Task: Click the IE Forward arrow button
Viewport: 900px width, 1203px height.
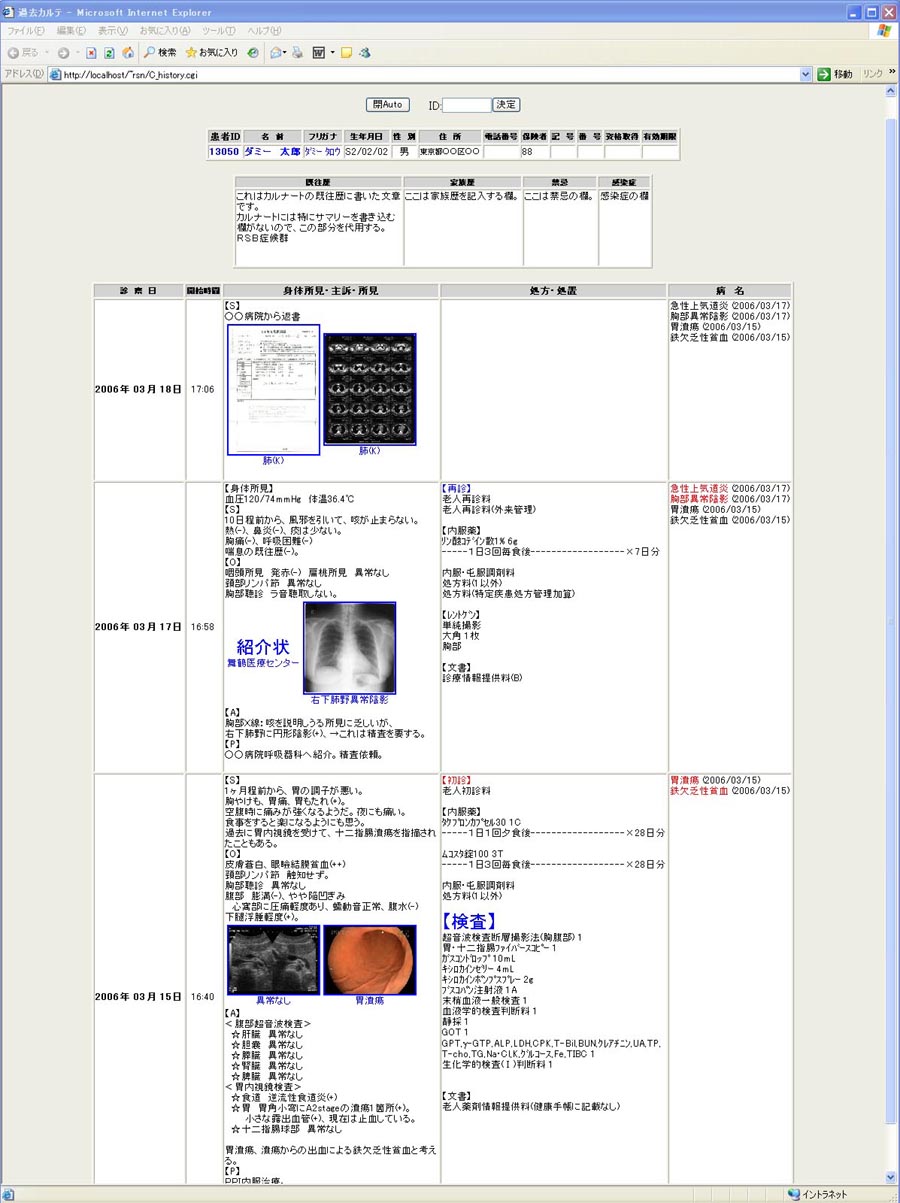Action: pyautogui.click(x=62, y=52)
